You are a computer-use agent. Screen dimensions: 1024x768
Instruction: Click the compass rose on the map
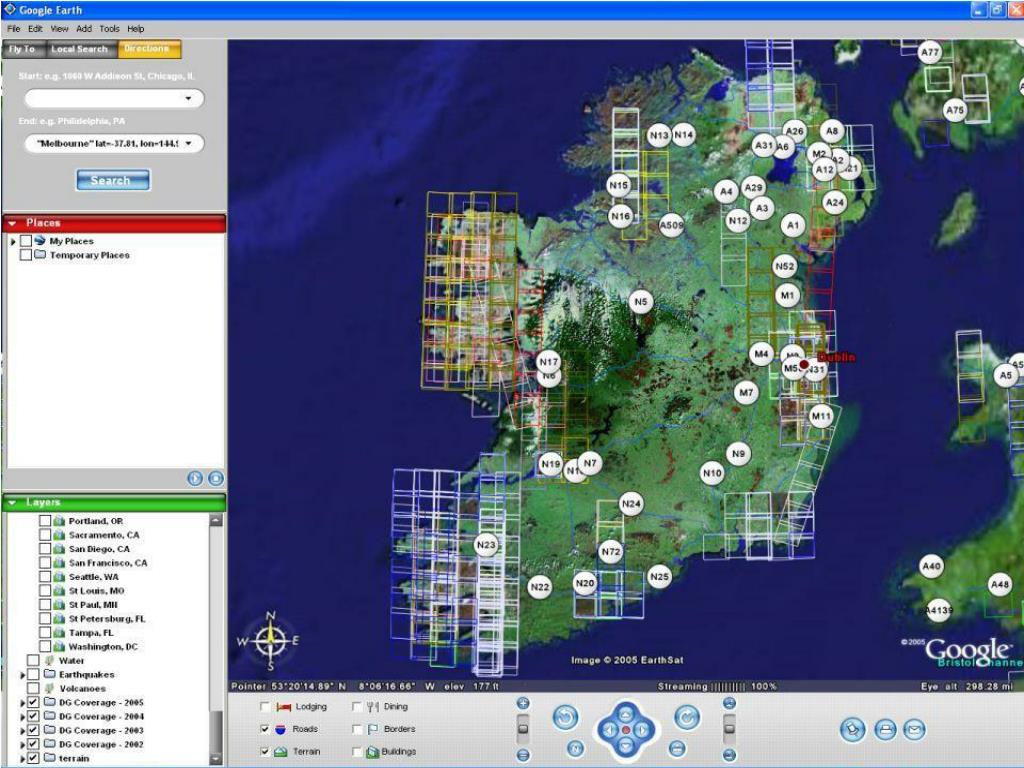(269, 641)
